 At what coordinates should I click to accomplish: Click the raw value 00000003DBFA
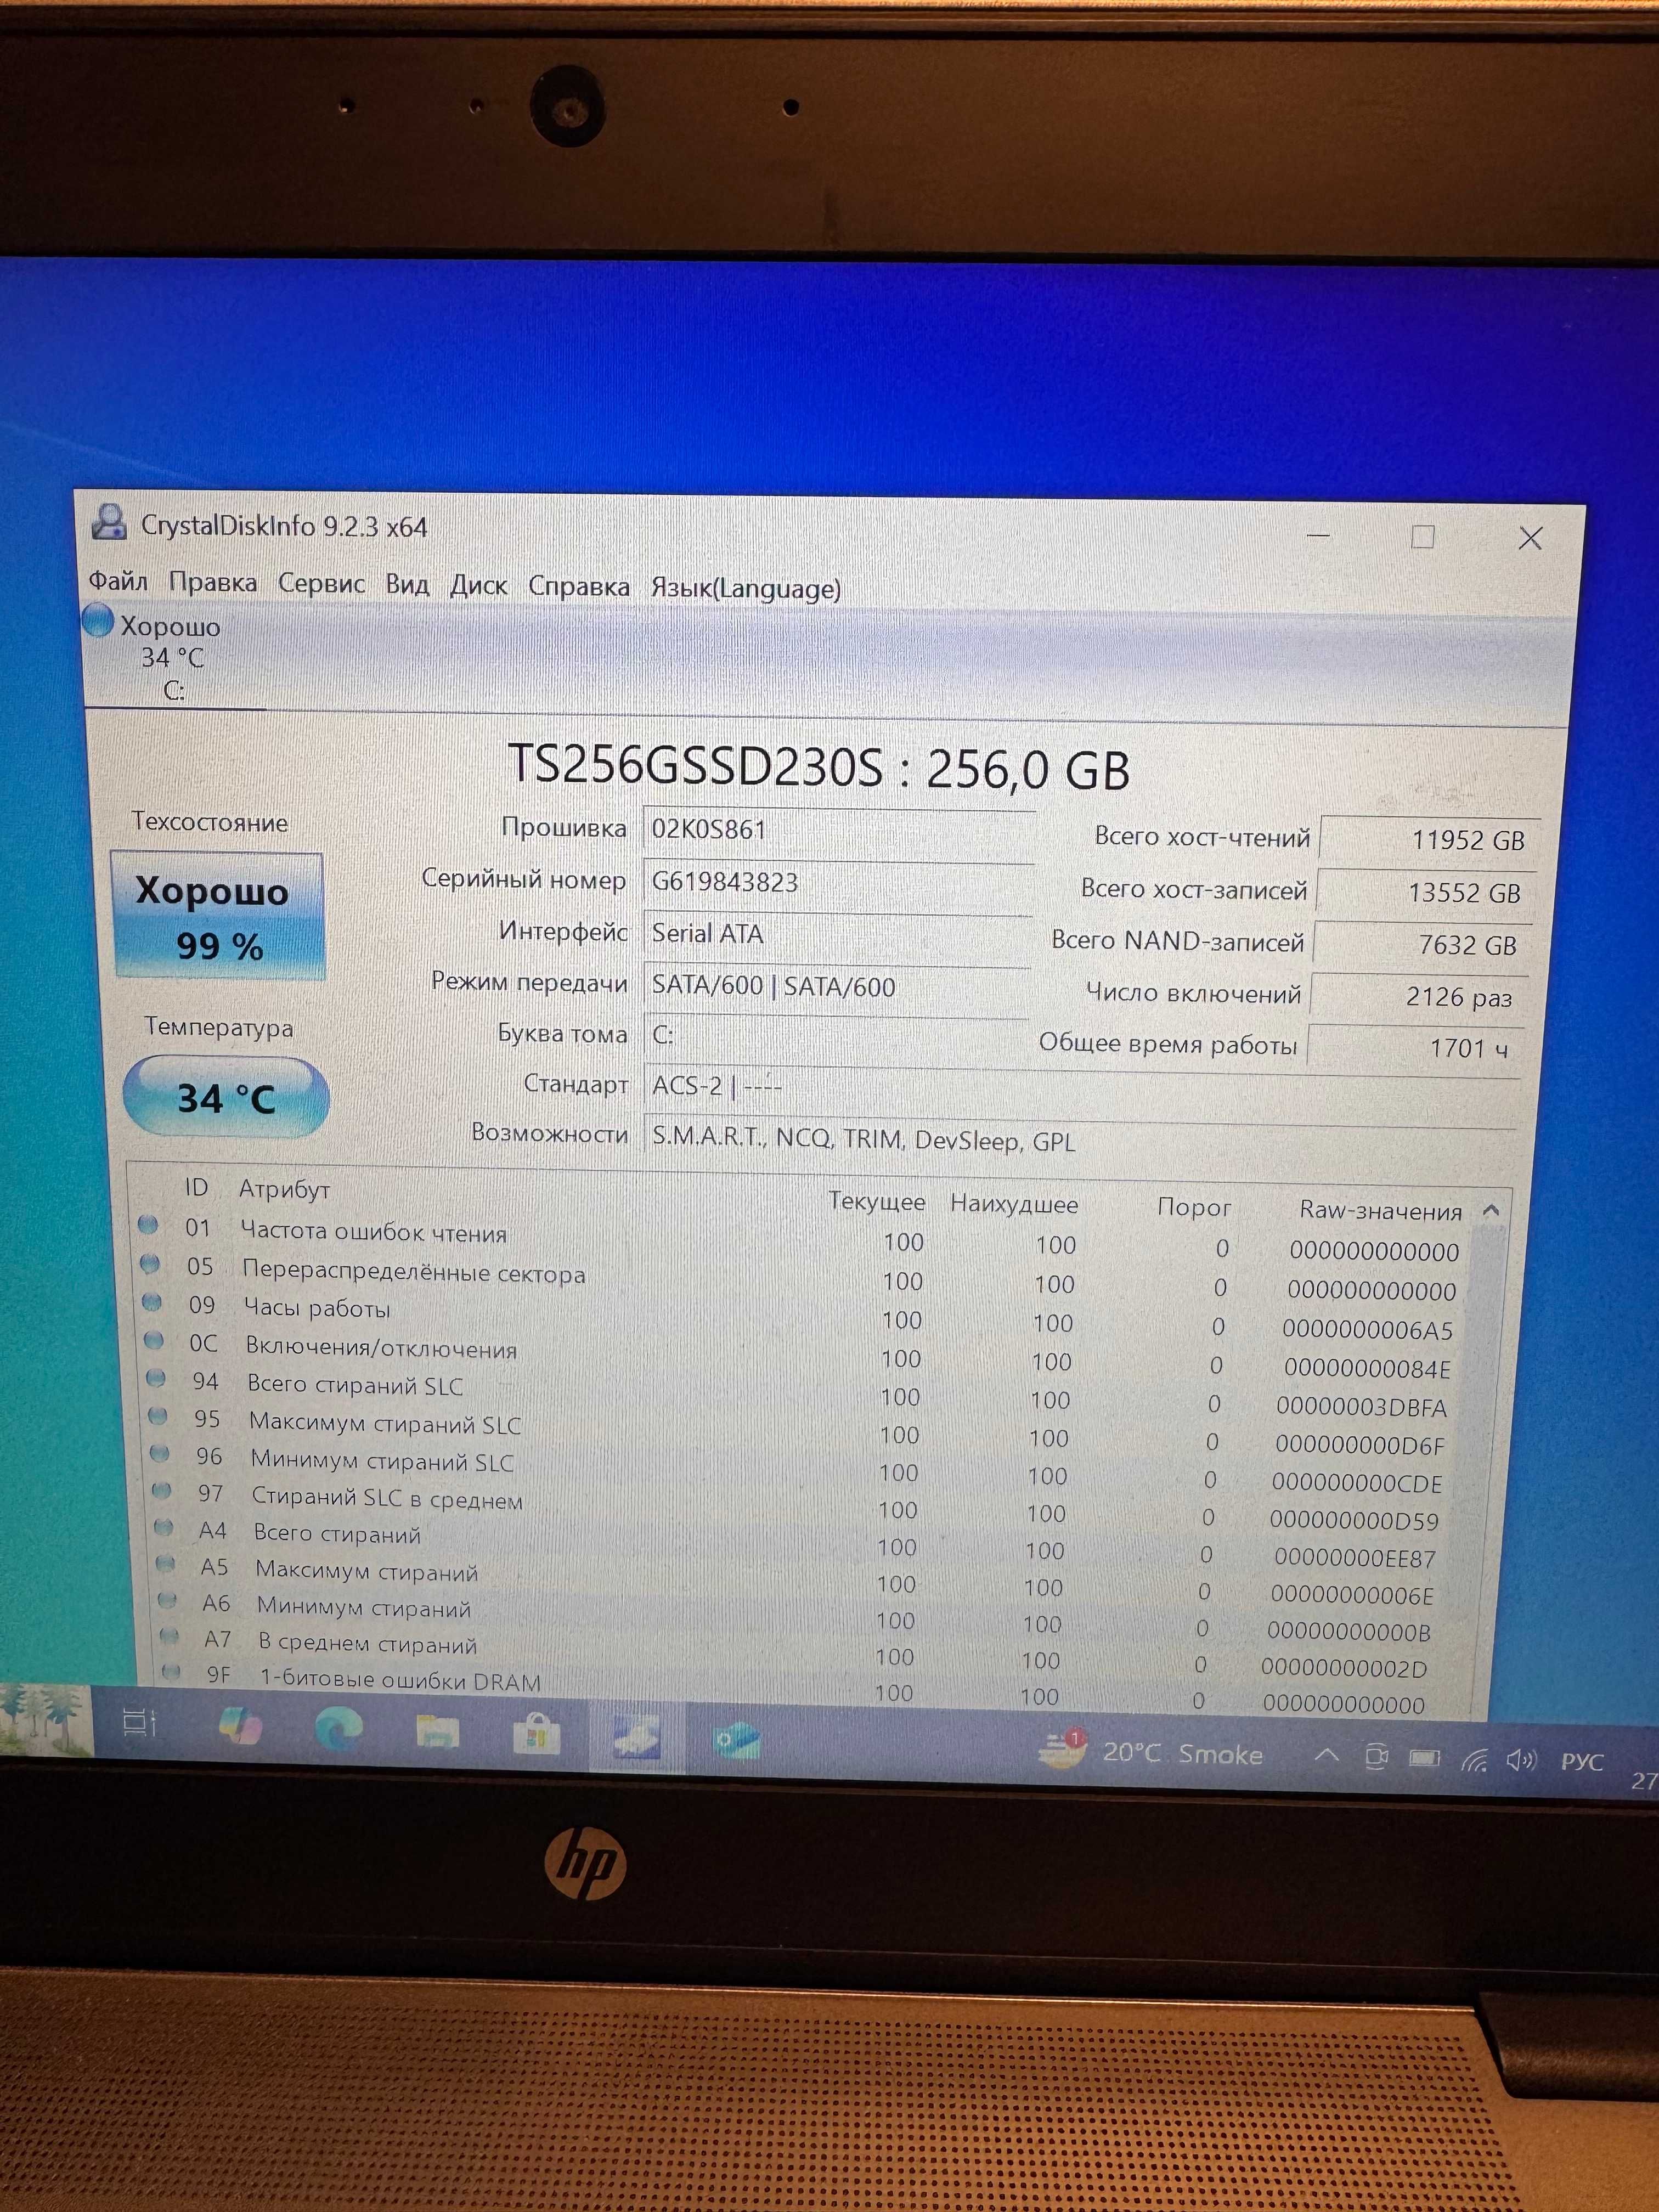(1361, 1407)
